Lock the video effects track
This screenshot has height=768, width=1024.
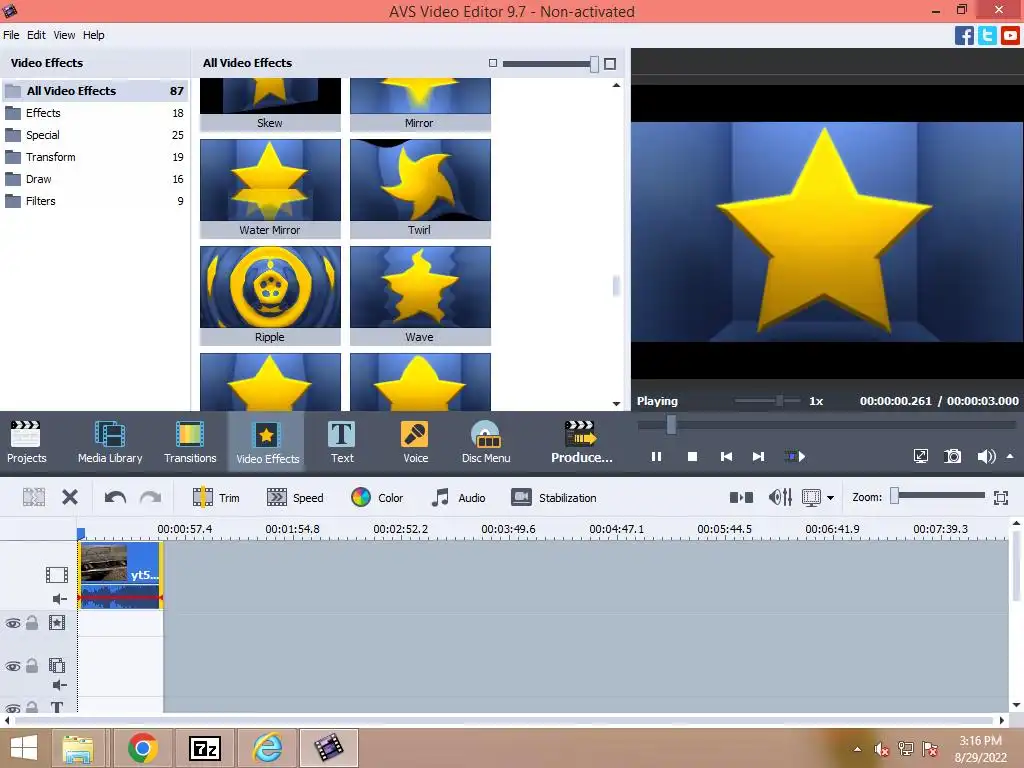tap(32, 623)
